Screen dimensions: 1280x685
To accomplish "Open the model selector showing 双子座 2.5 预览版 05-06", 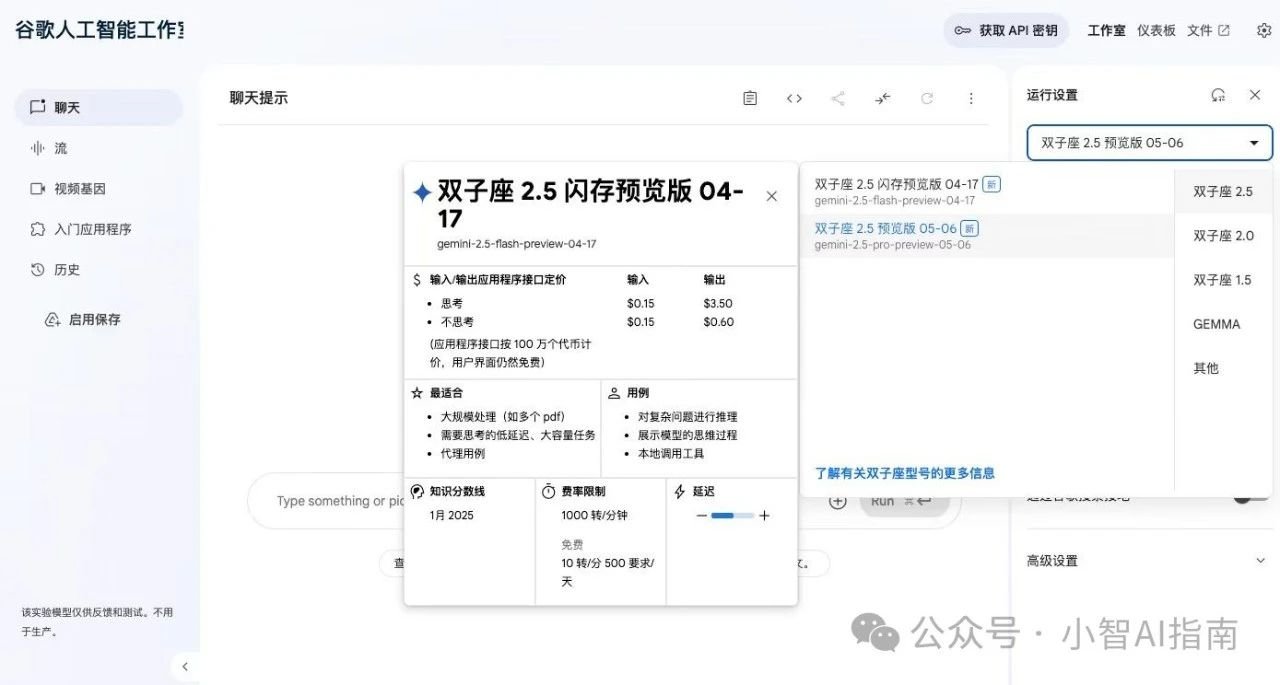I will coord(1148,142).
